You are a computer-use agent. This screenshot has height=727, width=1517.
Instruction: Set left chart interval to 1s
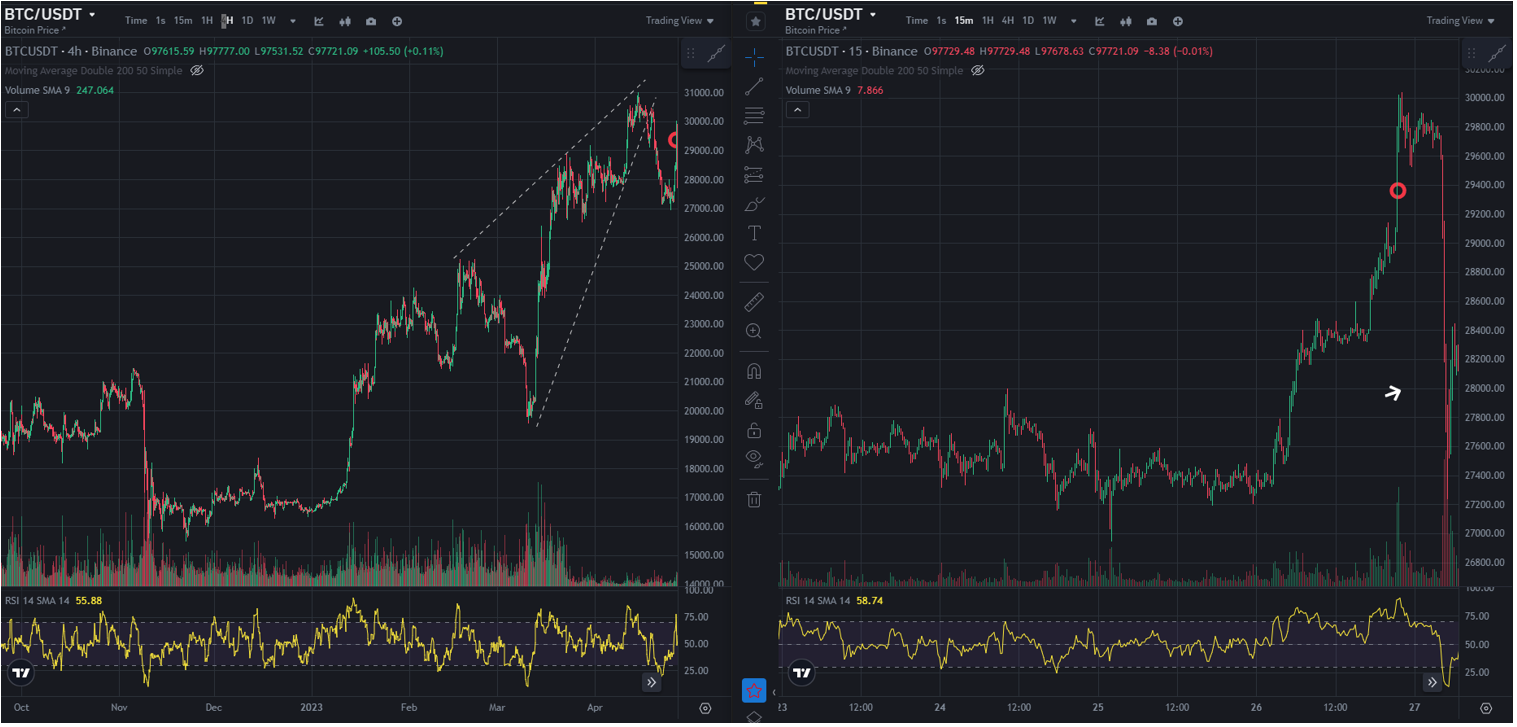[x=160, y=21]
